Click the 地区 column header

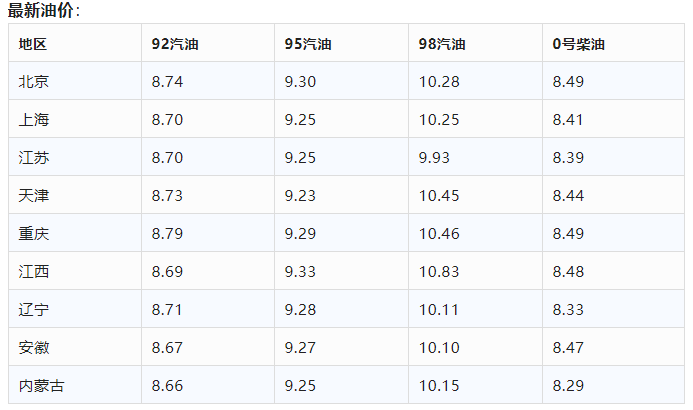click(x=33, y=44)
